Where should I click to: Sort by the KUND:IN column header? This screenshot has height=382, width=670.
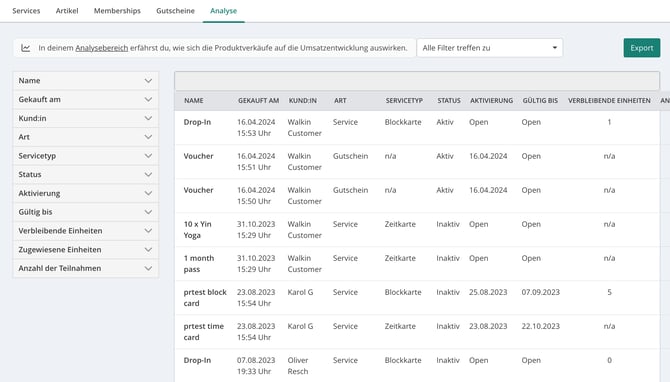(x=303, y=100)
